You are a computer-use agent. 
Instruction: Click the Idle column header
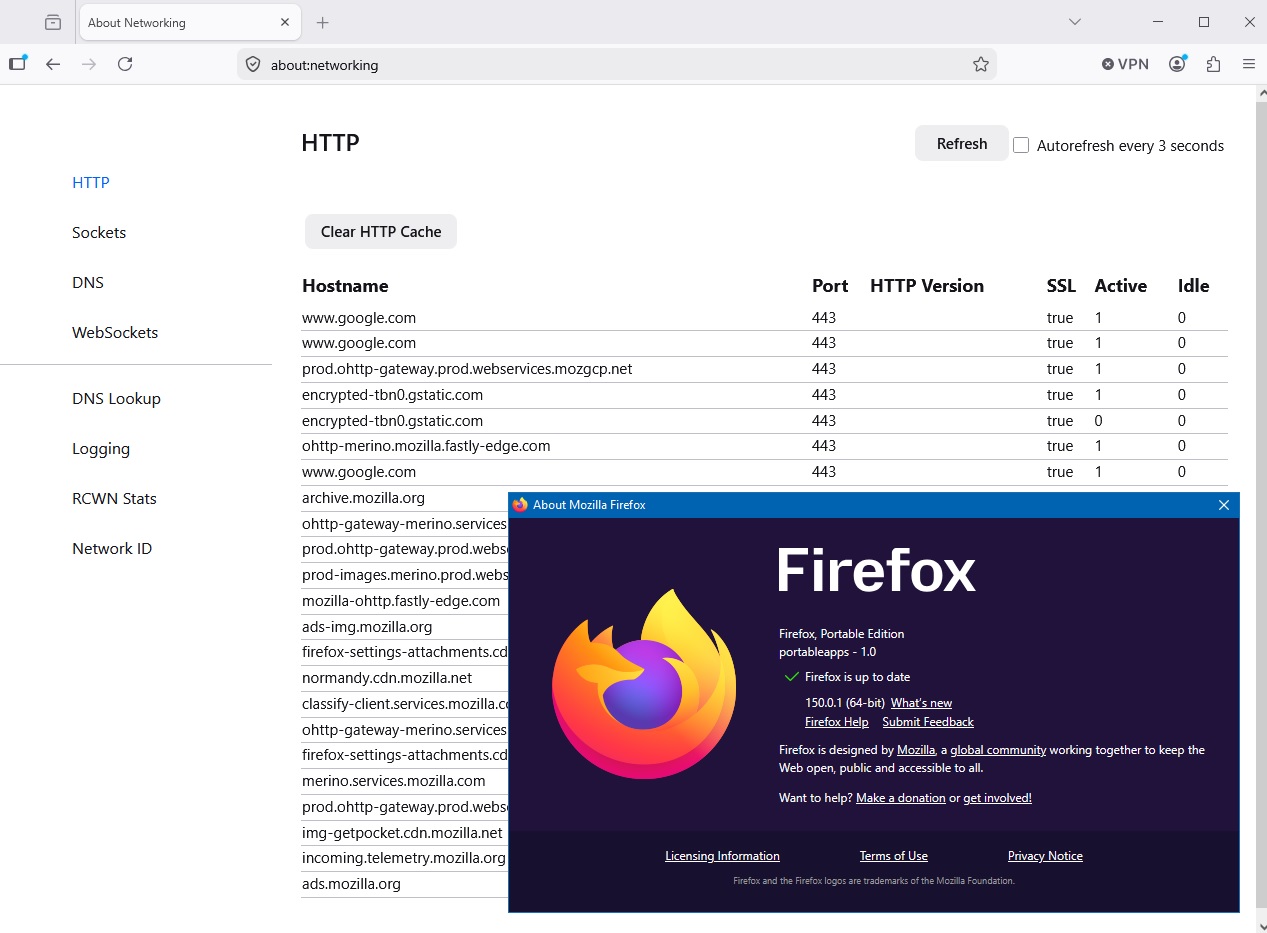coord(1193,286)
